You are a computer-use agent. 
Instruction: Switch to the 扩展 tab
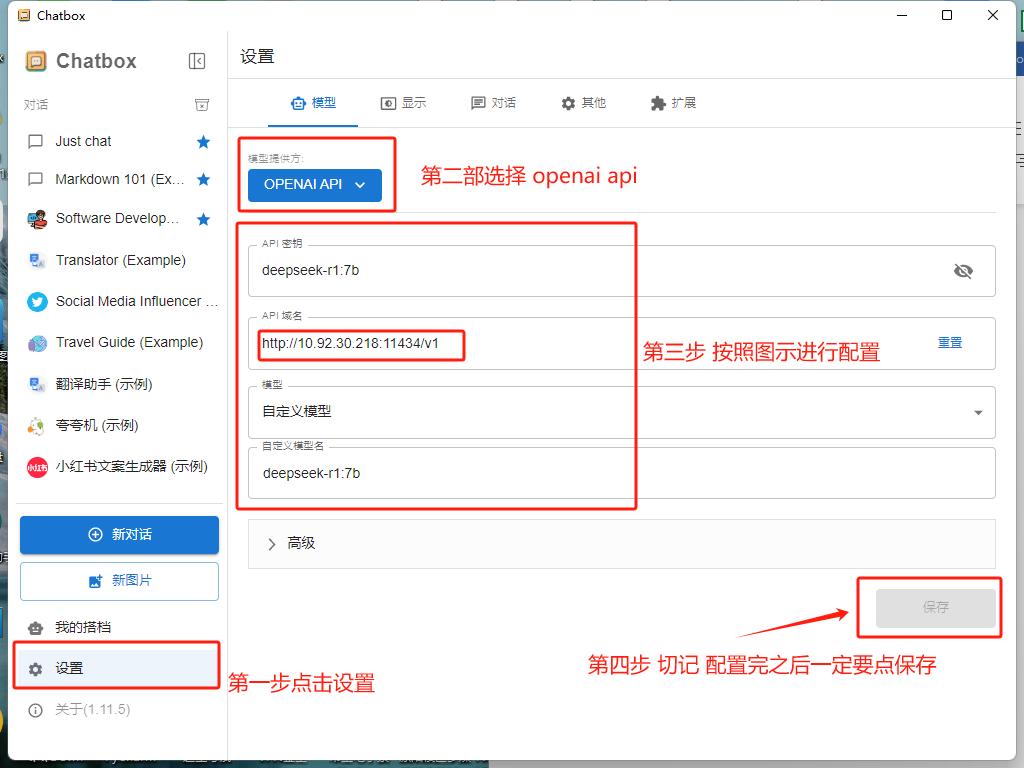click(673, 103)
